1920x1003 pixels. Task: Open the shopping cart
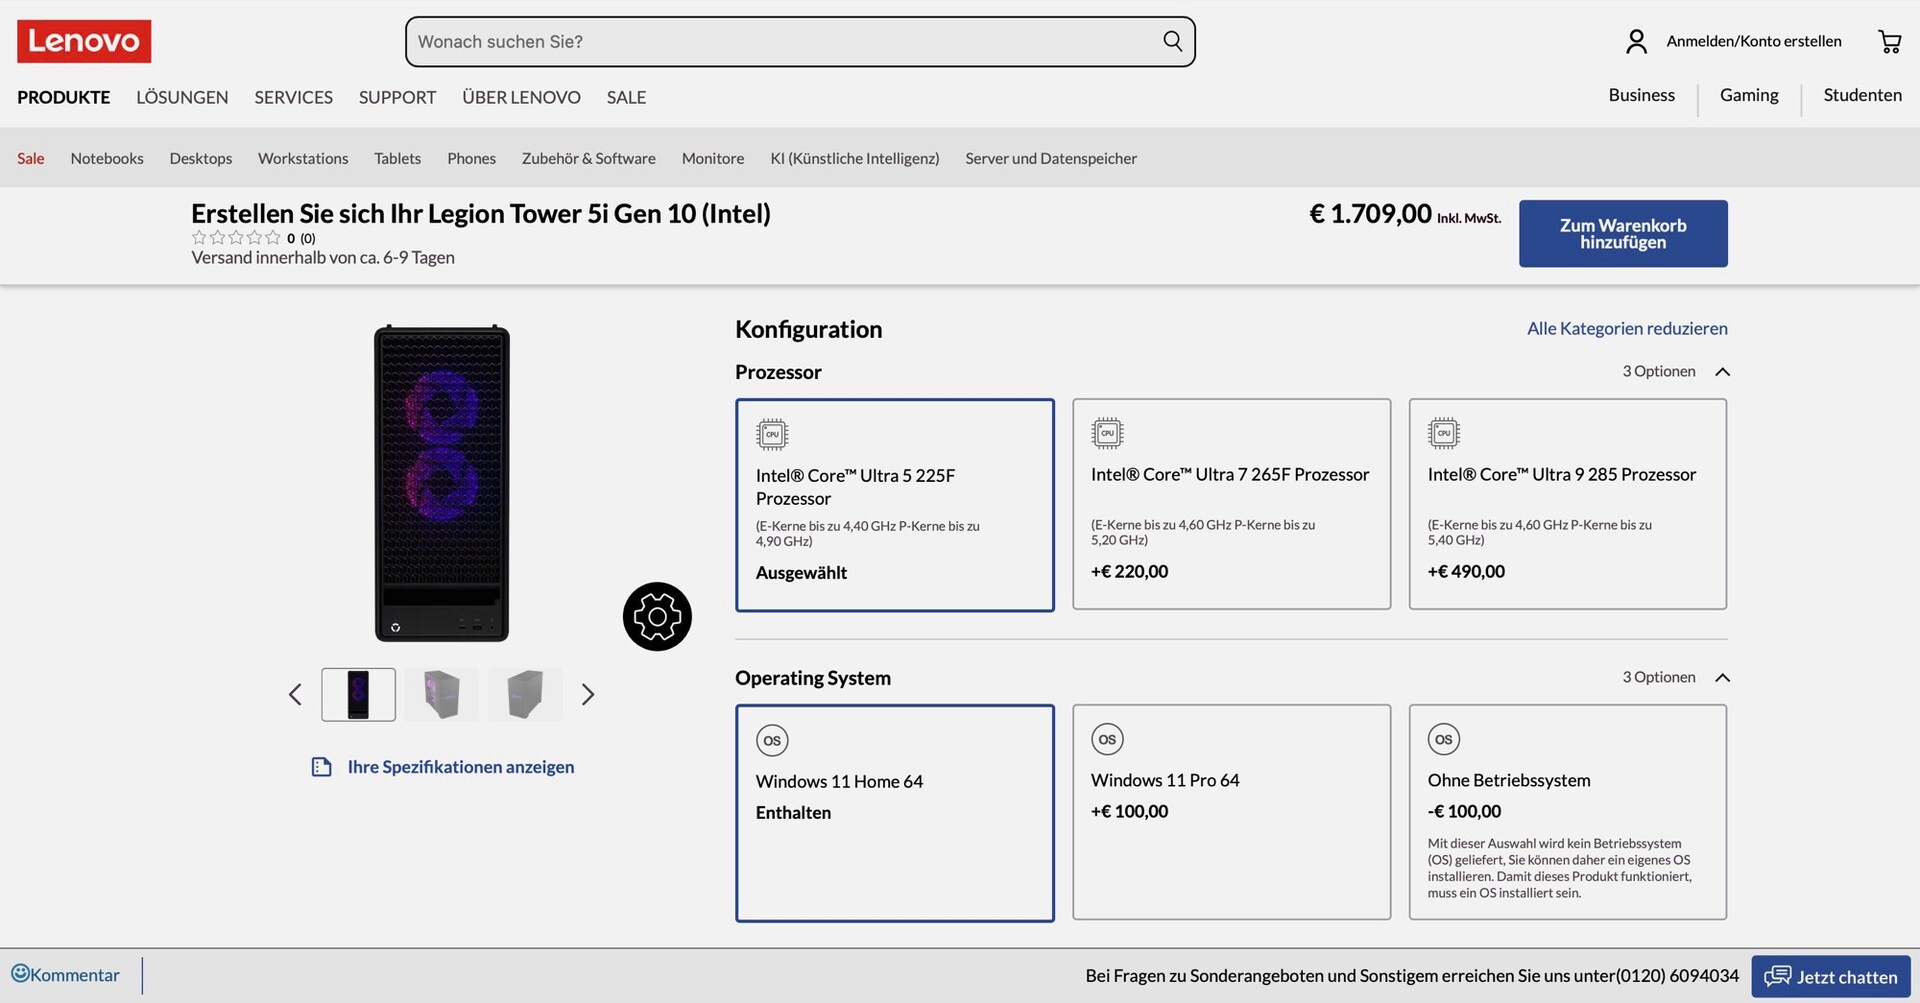(x=1889, y=41)
